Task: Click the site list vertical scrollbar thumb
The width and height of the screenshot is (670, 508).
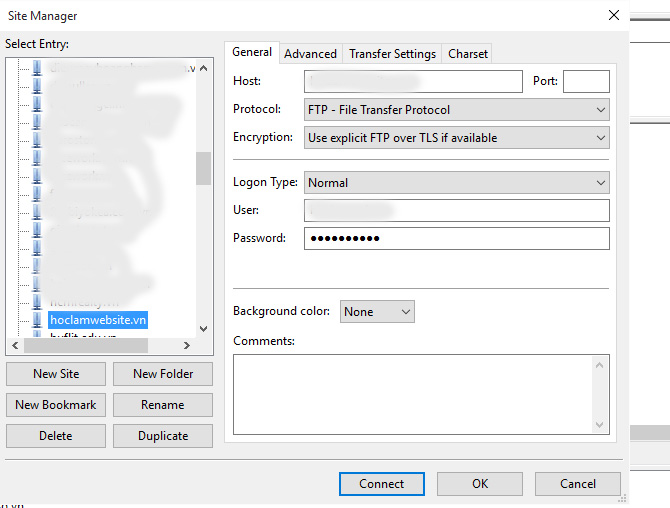Action: coord(204,168)
